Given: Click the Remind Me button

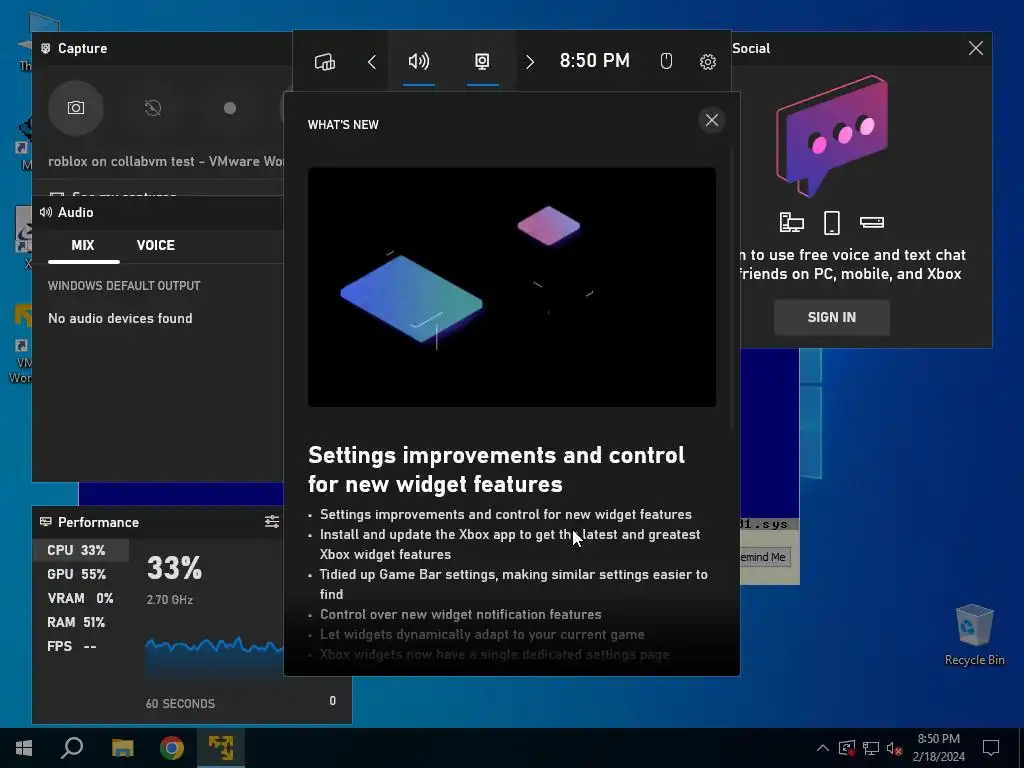Looking at the screenshot, I should pos(765,557).
